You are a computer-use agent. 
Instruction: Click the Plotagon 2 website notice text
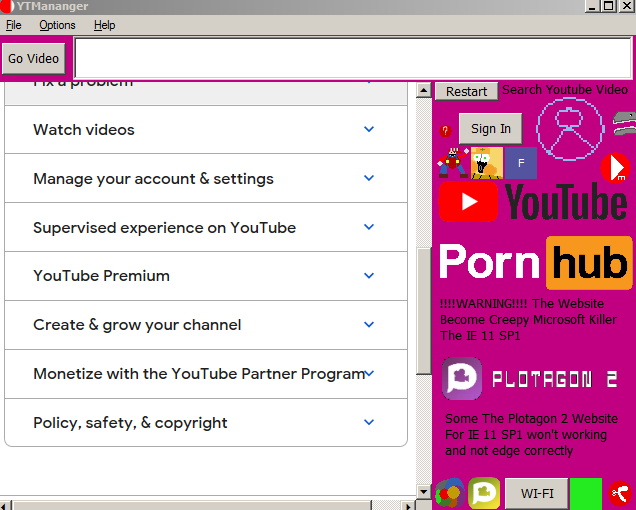[531, 435]
